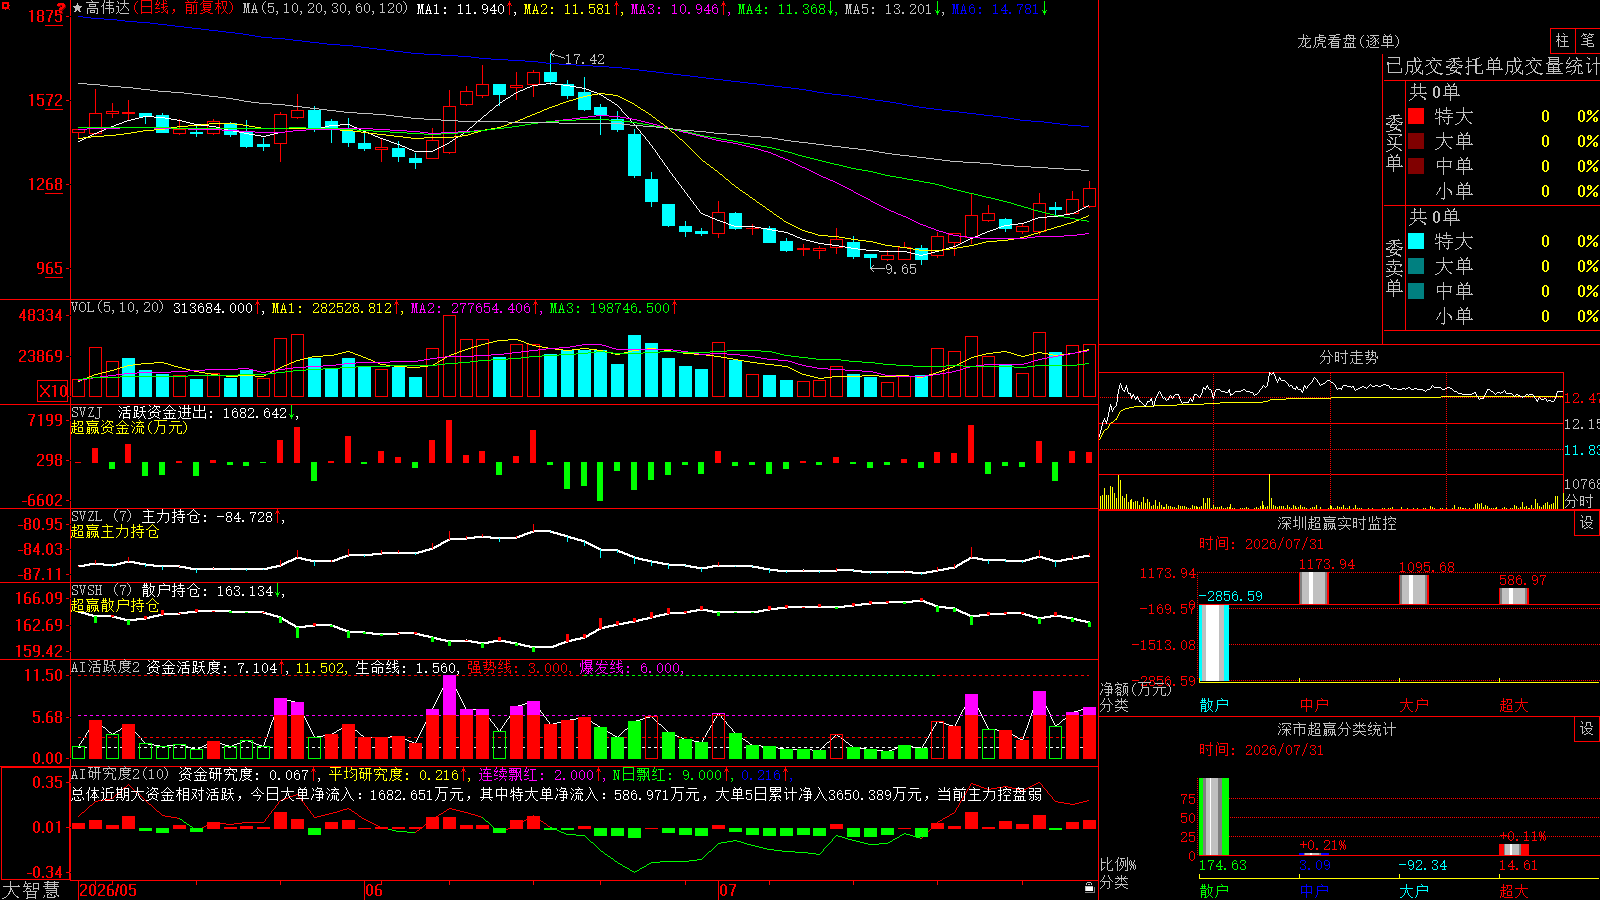Click the 主力持仓: -84.728 value

click(207, 516)
